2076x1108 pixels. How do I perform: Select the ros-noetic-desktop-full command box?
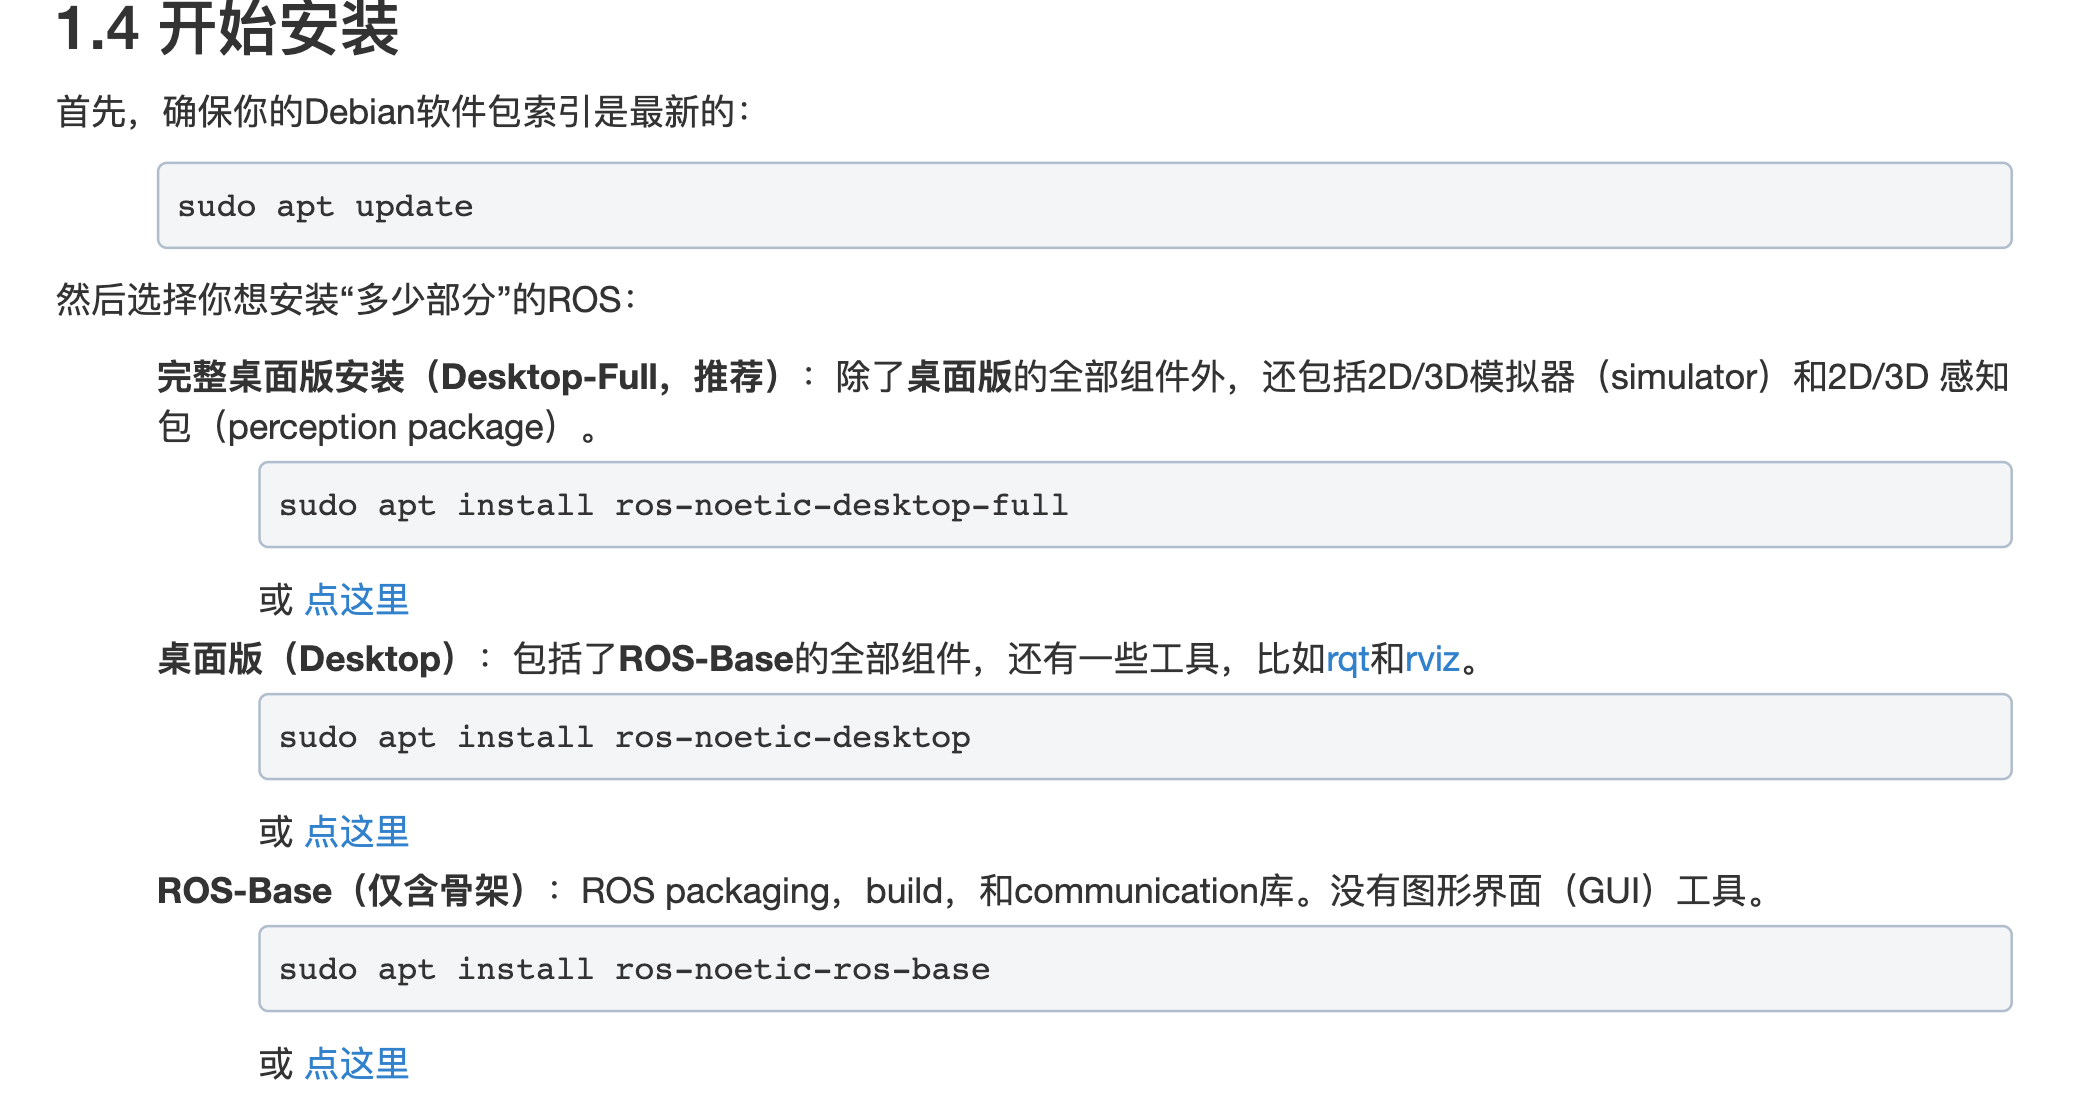[x=1134, y=505]
